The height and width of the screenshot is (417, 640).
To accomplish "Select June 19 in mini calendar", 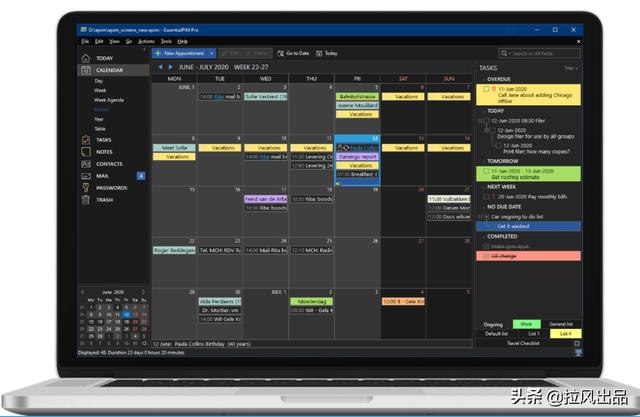I will (127, 322).
